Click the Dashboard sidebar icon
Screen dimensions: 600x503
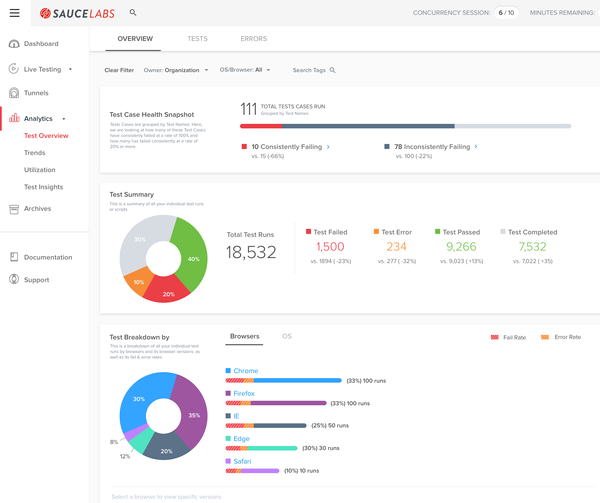pyautogui.click(x=14, y=44)
